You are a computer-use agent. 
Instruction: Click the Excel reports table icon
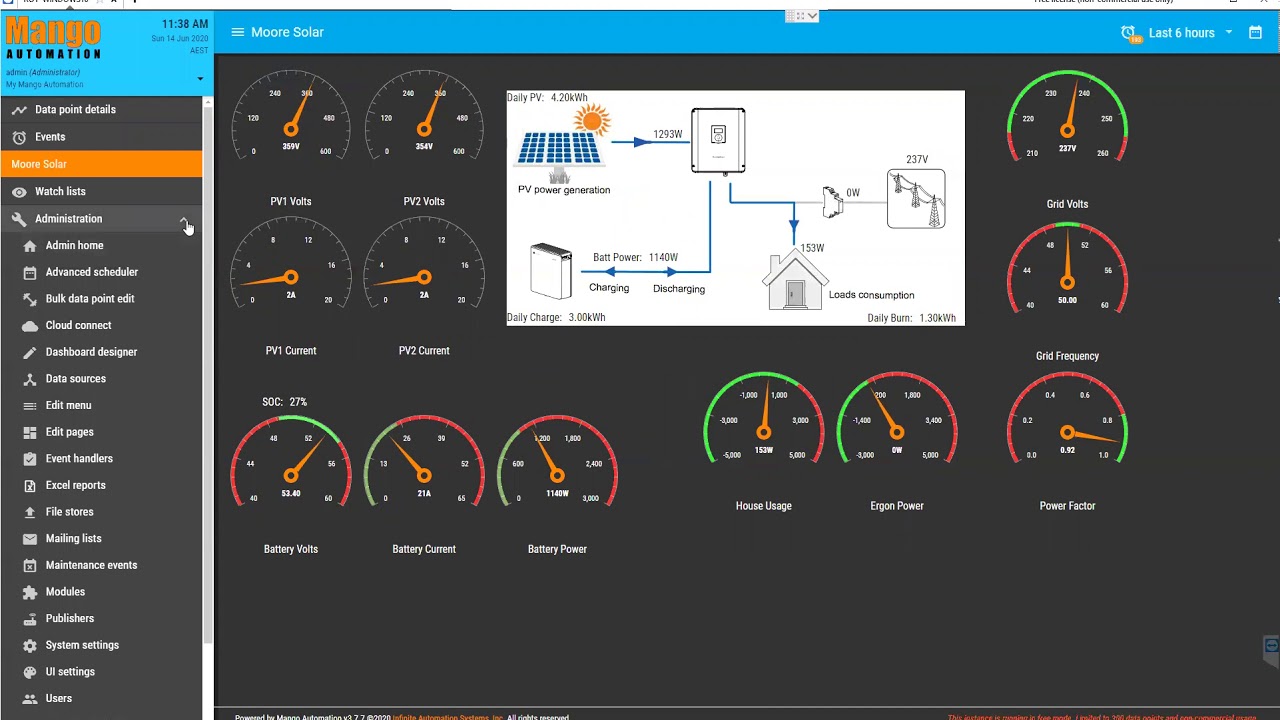pyautogui.click(x=30, y=486)
